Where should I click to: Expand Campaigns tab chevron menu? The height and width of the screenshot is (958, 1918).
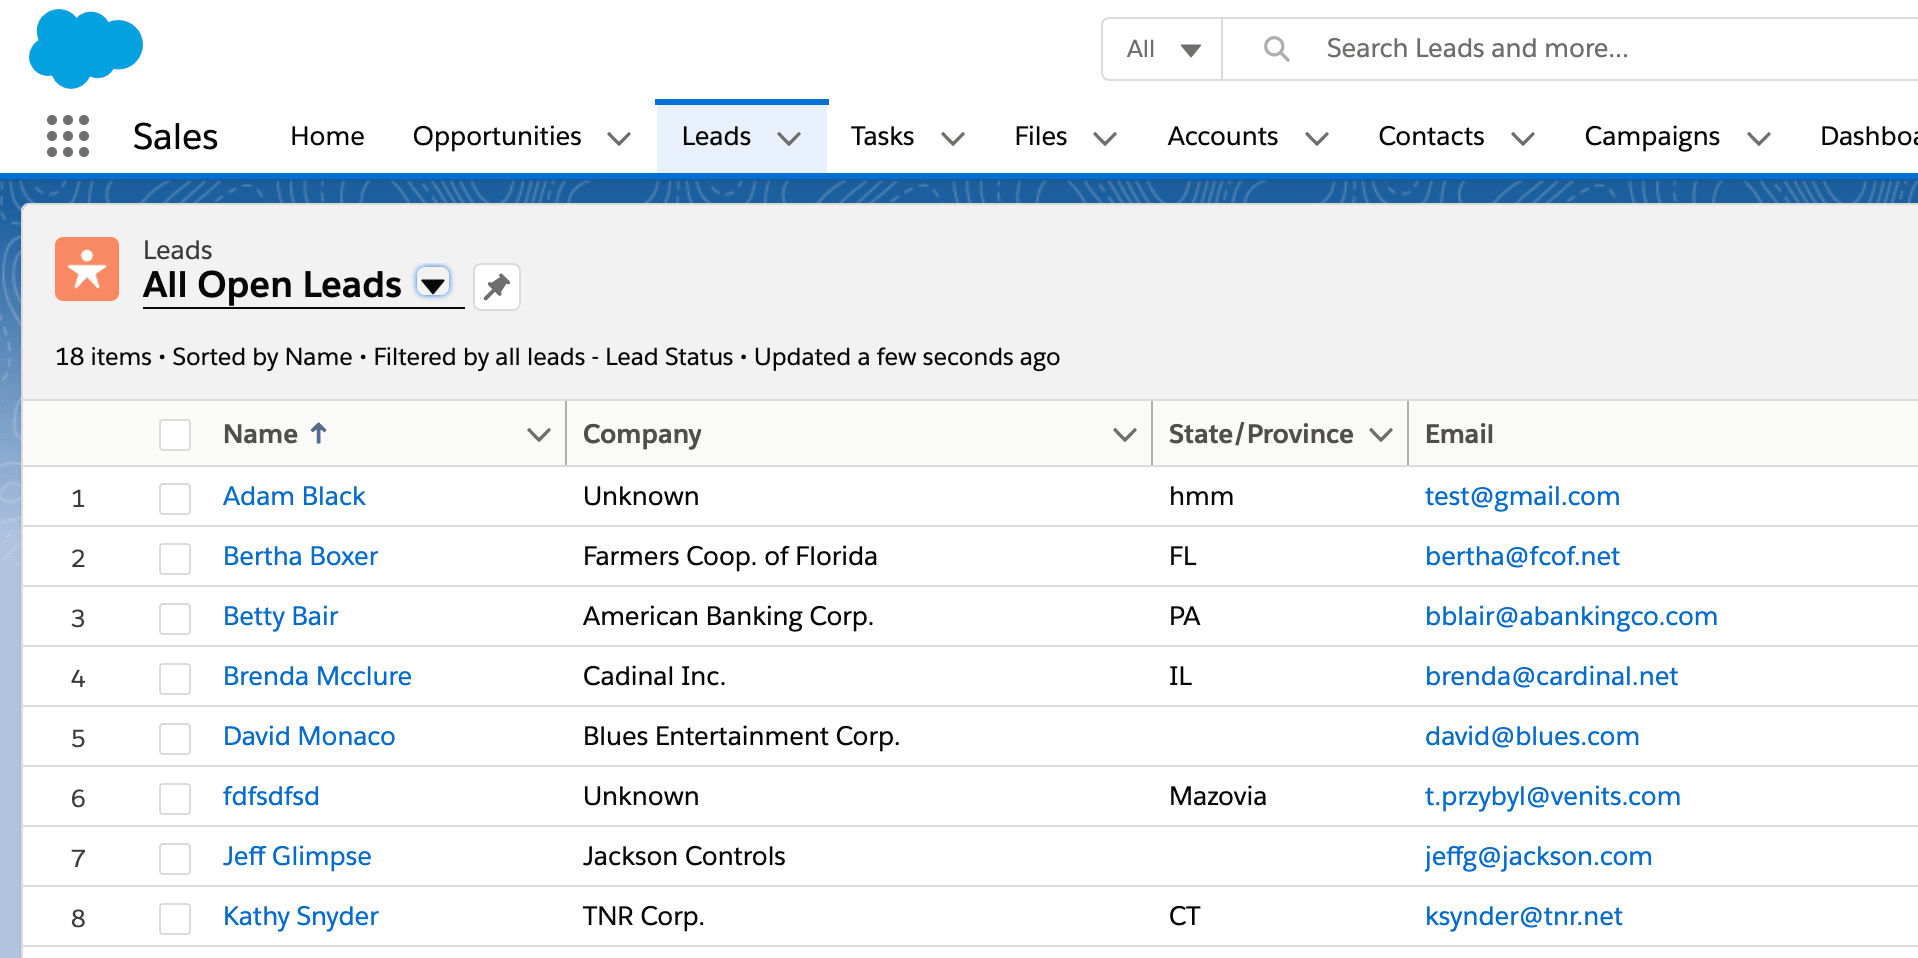(1759, 138)
